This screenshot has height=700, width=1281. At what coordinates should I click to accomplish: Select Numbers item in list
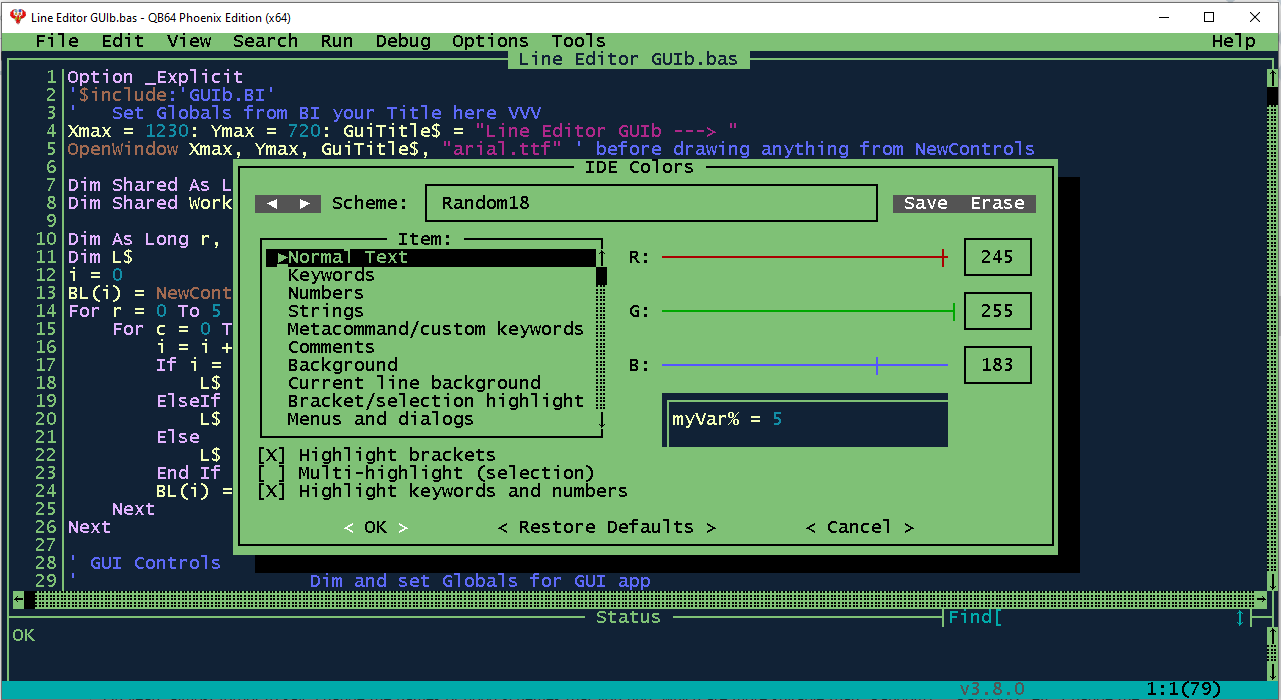click(326, 293)
